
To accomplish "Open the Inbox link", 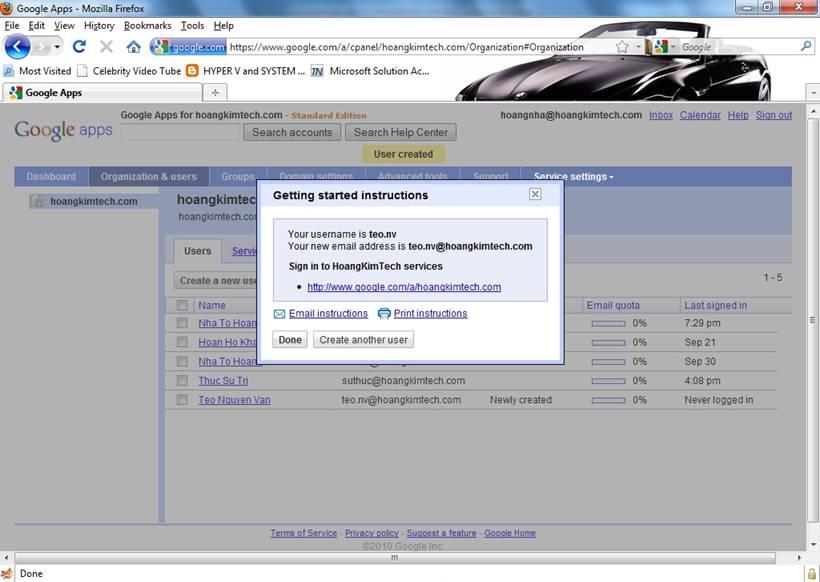I will coord(660,115).
